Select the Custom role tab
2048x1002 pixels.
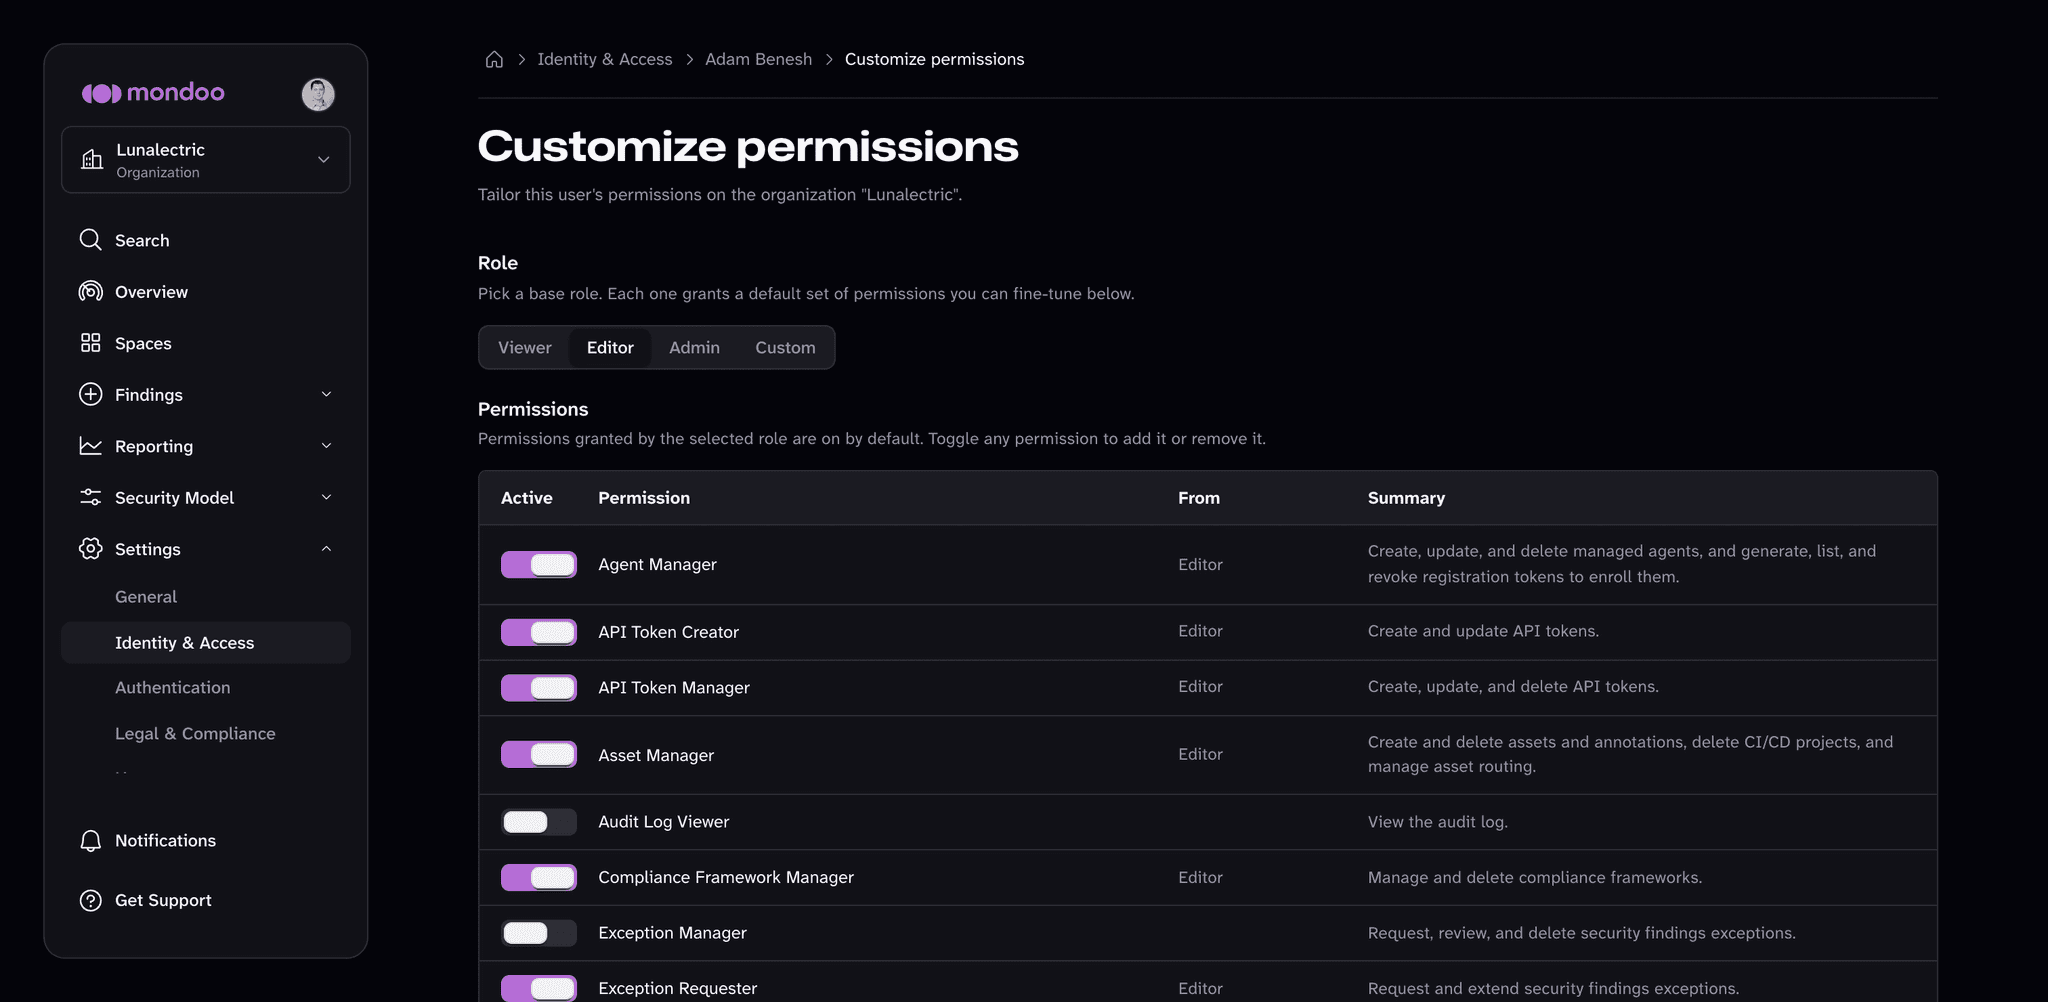coord(785,347)
